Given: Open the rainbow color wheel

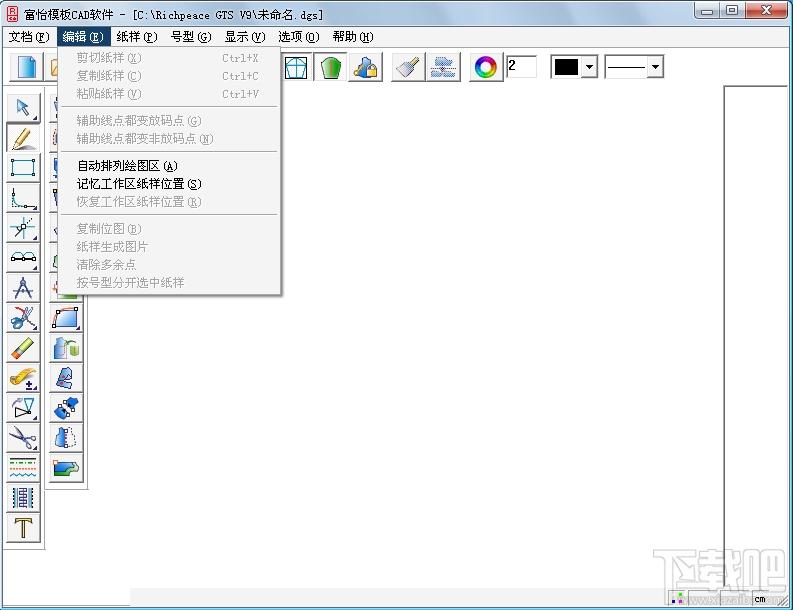Looking at the screenshot, I should click(x=486, y=67).
